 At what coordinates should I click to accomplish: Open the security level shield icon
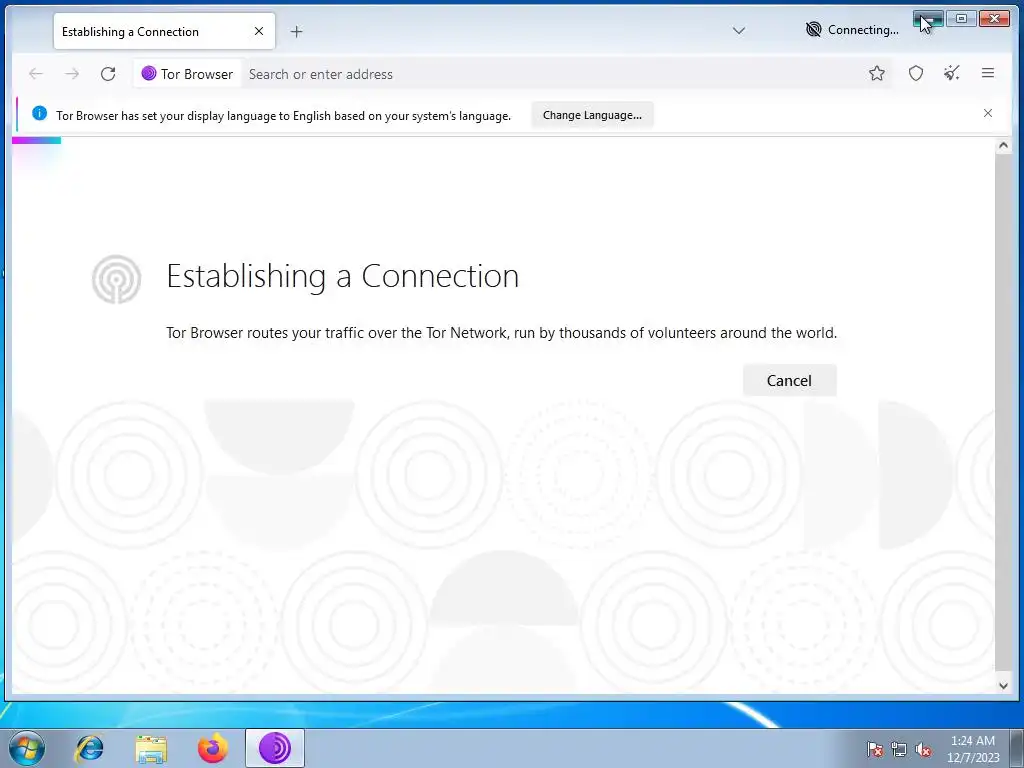pos(916,73)
